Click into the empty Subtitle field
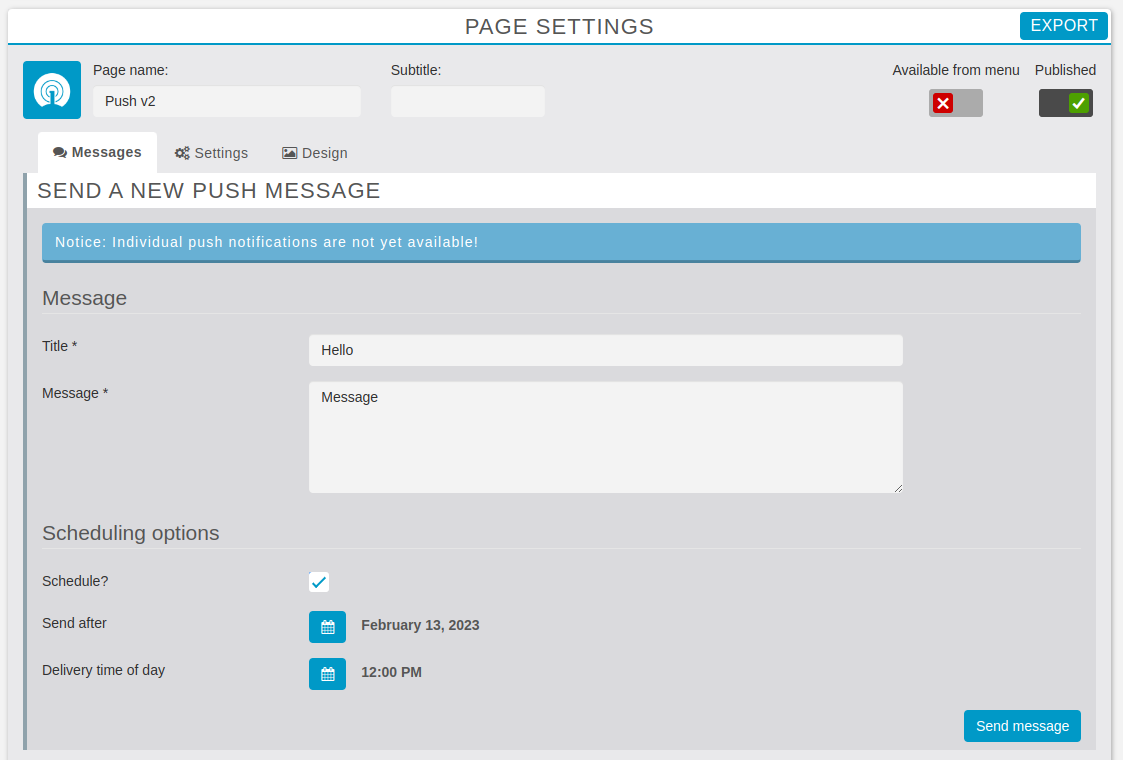This screenshot has height=760, width=1123. click(x=467, y=101)
